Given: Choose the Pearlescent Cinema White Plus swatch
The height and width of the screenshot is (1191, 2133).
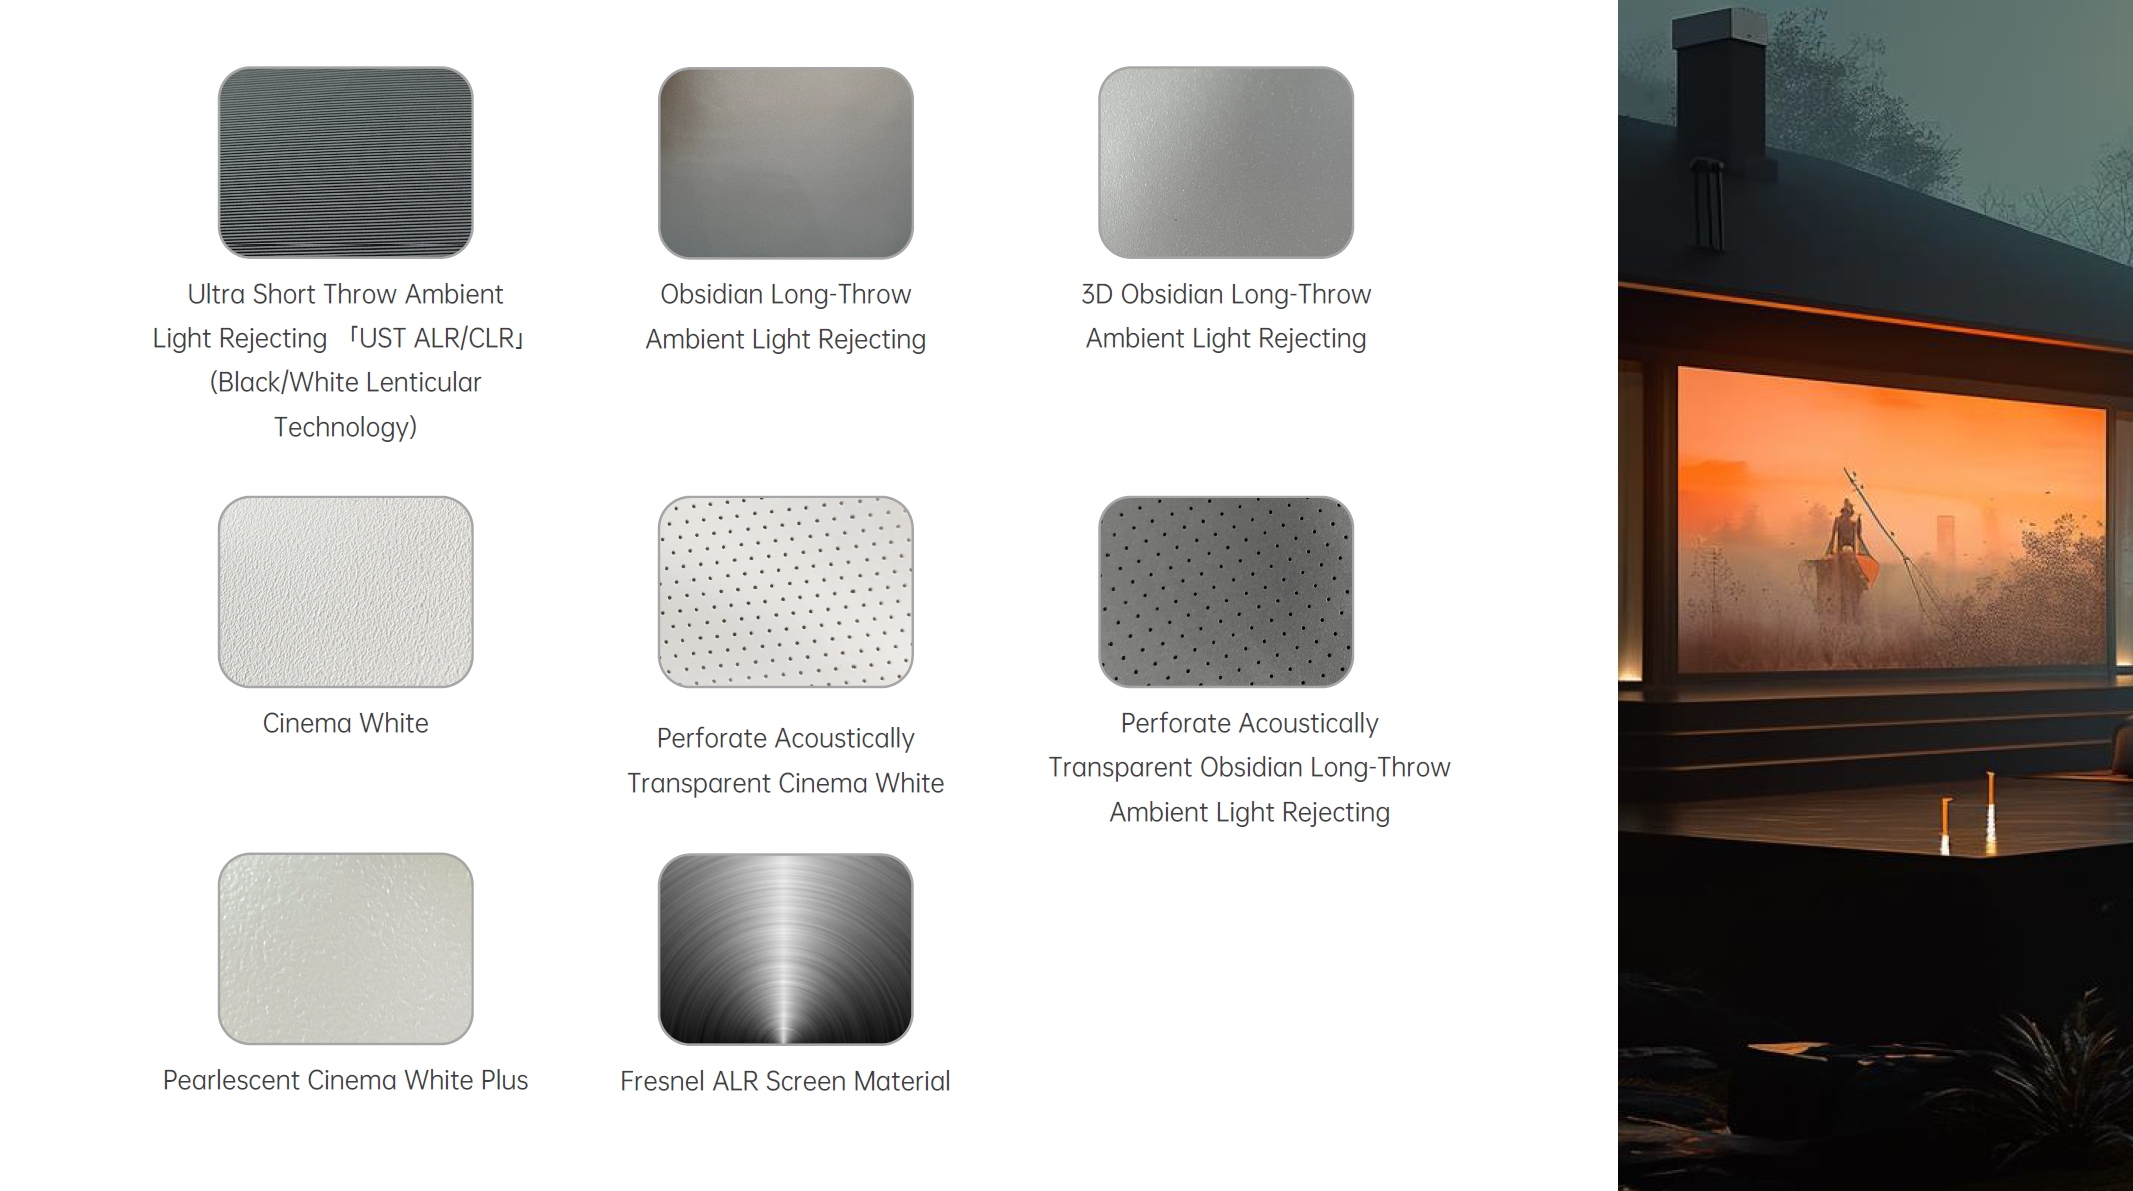Looking at the screenshot, I should tap(345, 948).
